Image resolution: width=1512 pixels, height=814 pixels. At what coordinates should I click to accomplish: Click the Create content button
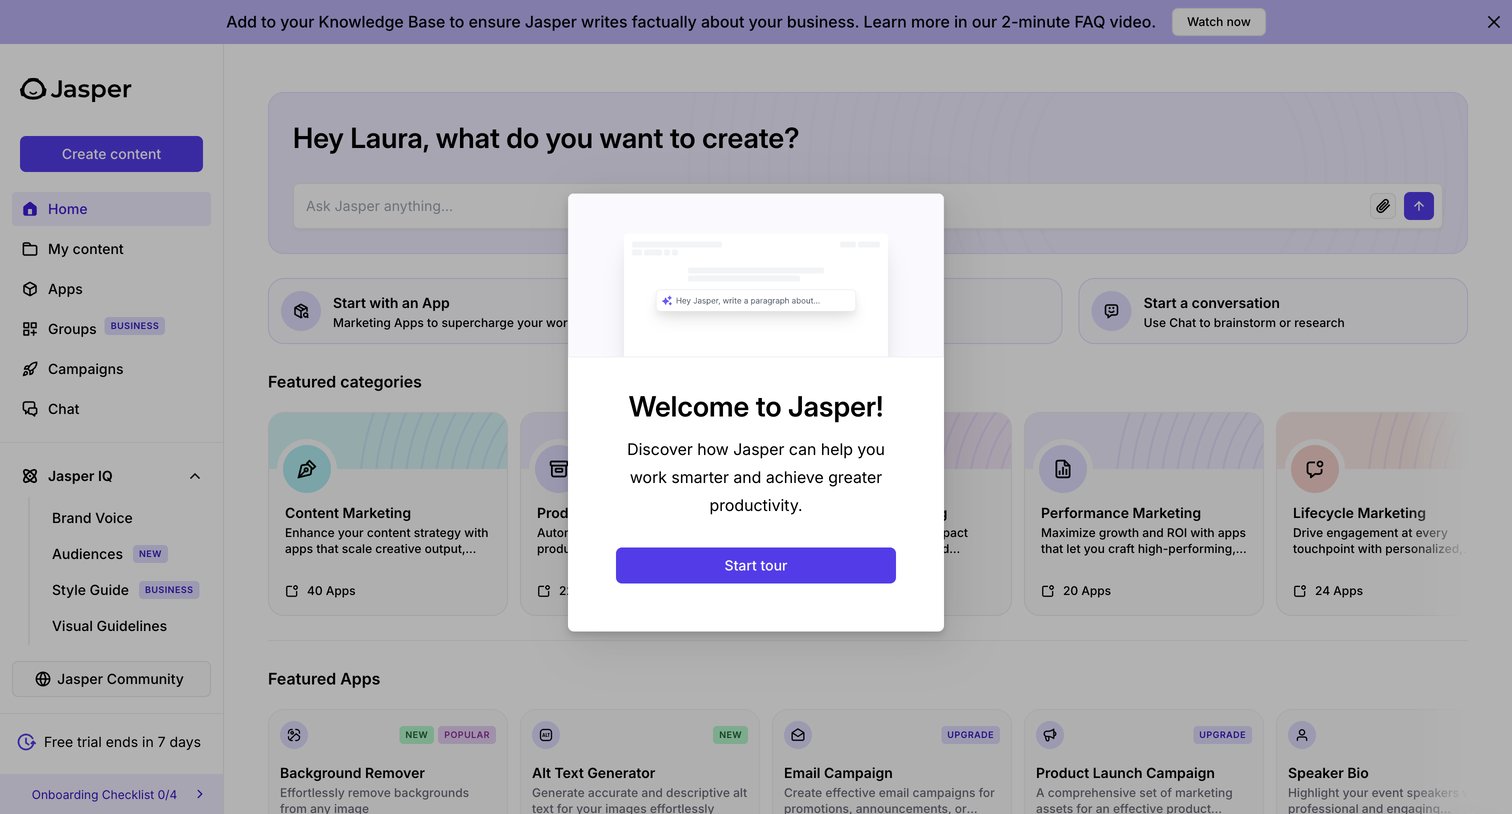[111, 154]
